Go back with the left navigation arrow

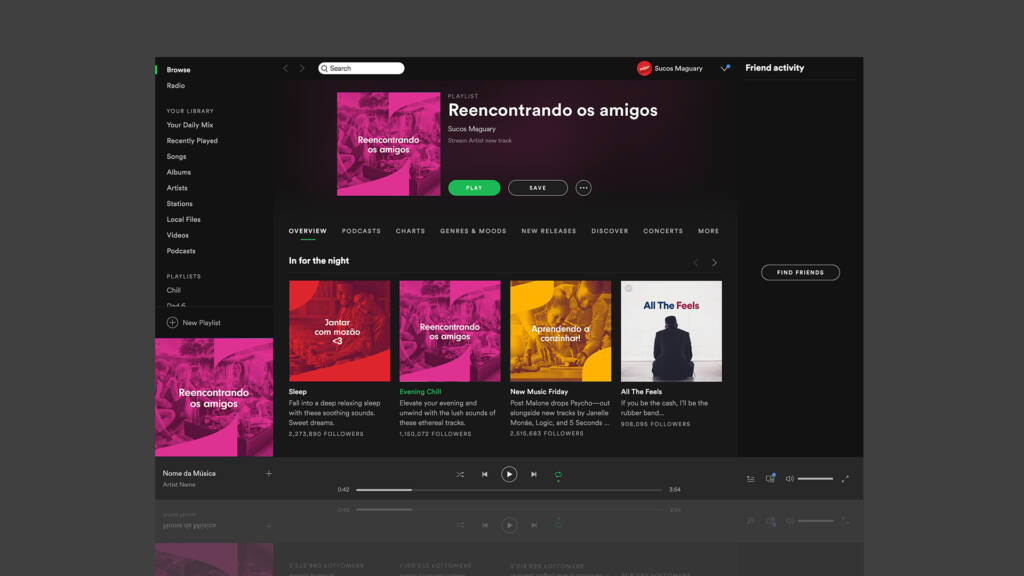(x=285, y=68)
